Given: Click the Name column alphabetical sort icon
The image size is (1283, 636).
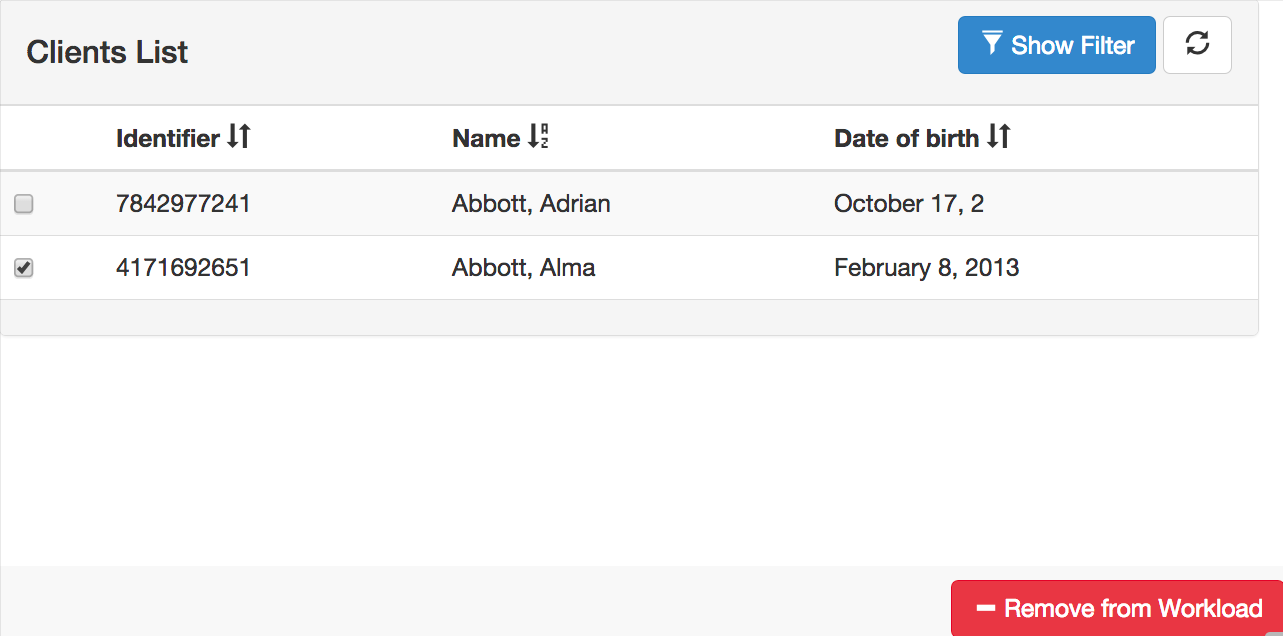Looking at the screenshot, I should (x=538, y=137).
